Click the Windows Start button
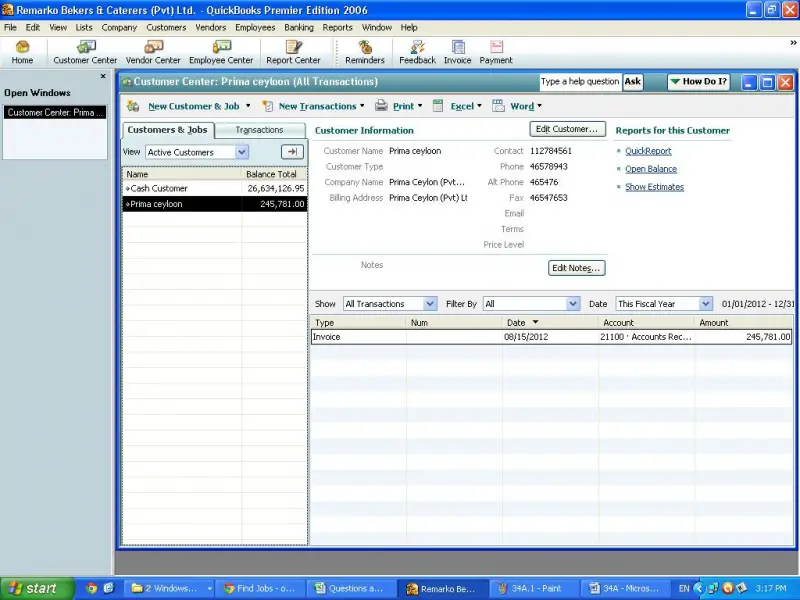The image size is (800, 600). coord(37,588)
